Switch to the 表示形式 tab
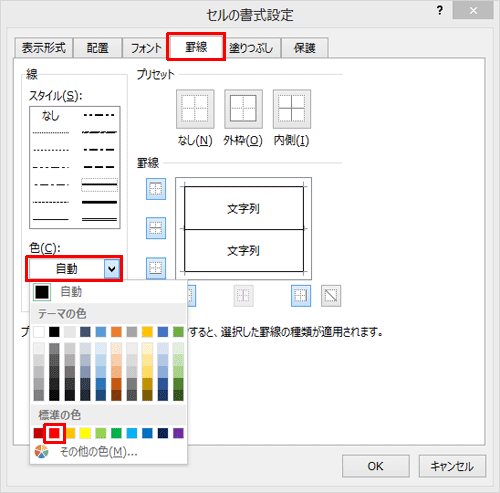This screenshot has width=500, height=493. click(44, 48)
